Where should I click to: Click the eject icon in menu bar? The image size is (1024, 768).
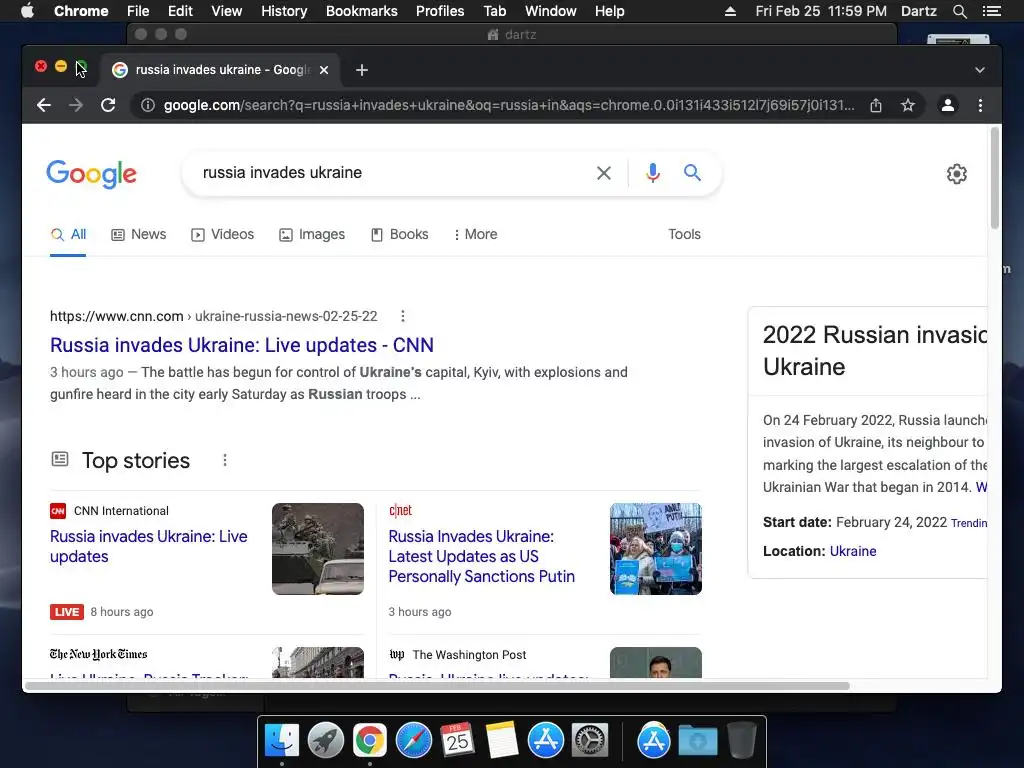[x=730, y=11]
